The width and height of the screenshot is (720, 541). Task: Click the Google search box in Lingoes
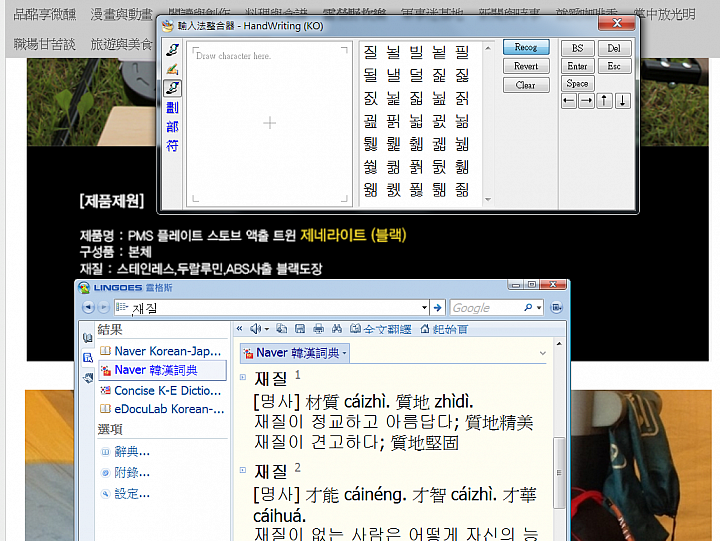[x=486, y=308]
